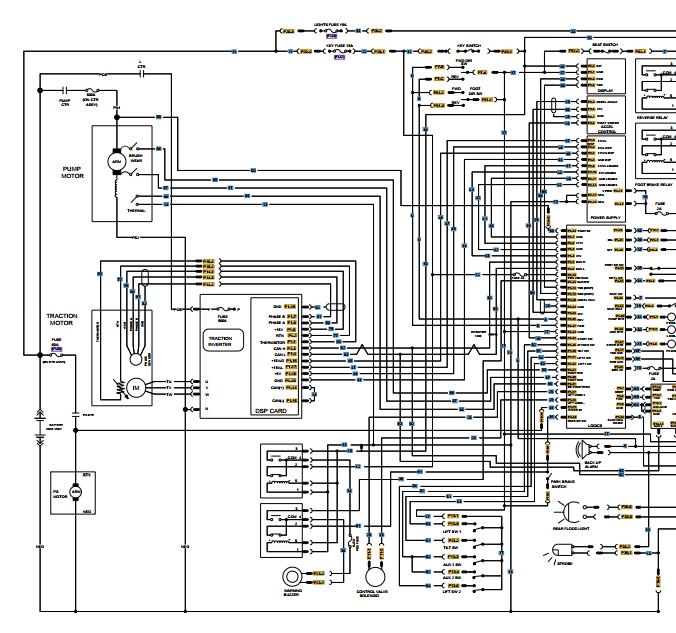Select the upper relay box above warning buzzer

click(x=281, y=470)
